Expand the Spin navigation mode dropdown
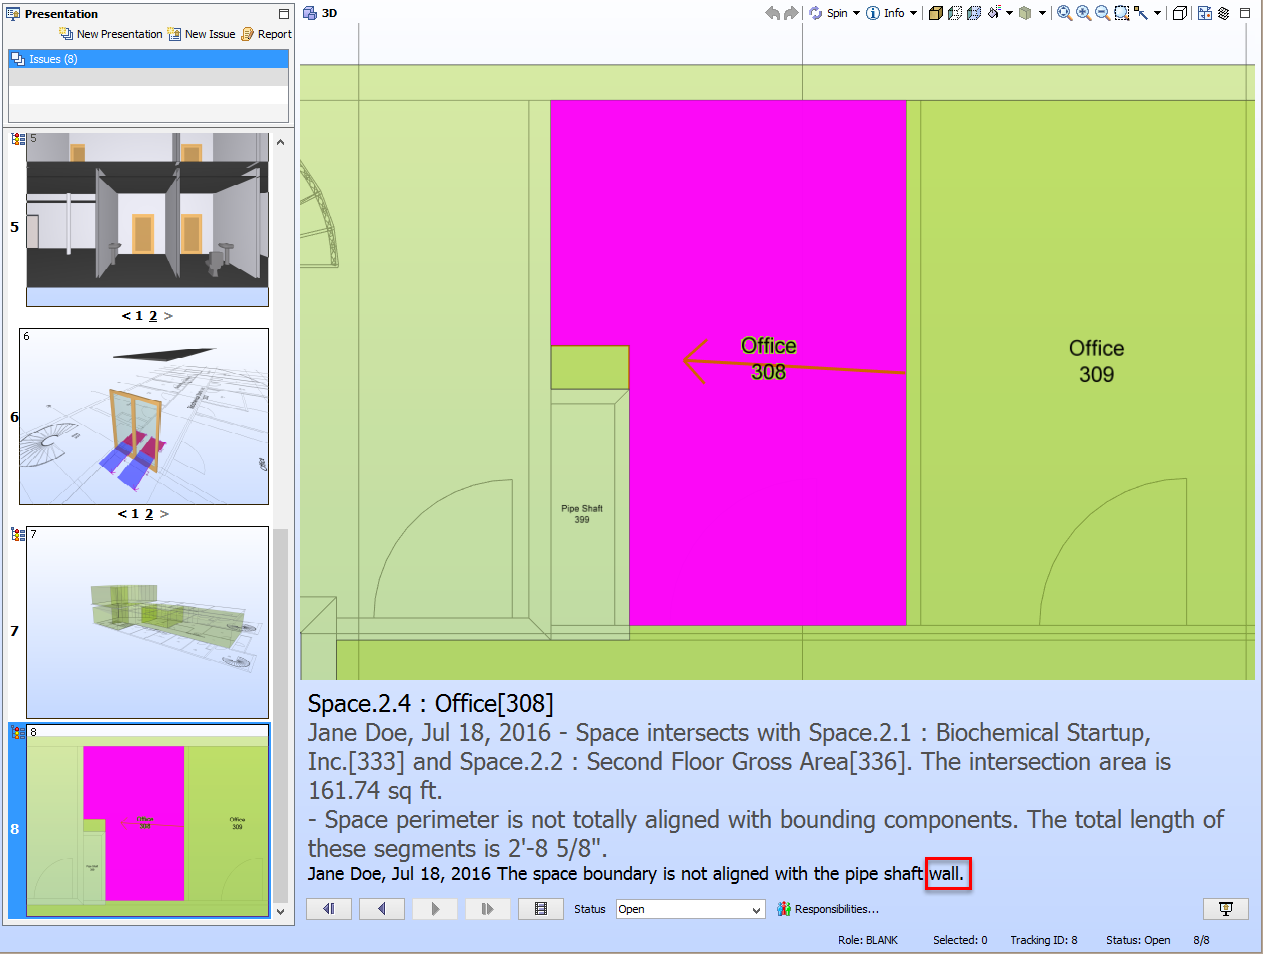 pos(856,13)
